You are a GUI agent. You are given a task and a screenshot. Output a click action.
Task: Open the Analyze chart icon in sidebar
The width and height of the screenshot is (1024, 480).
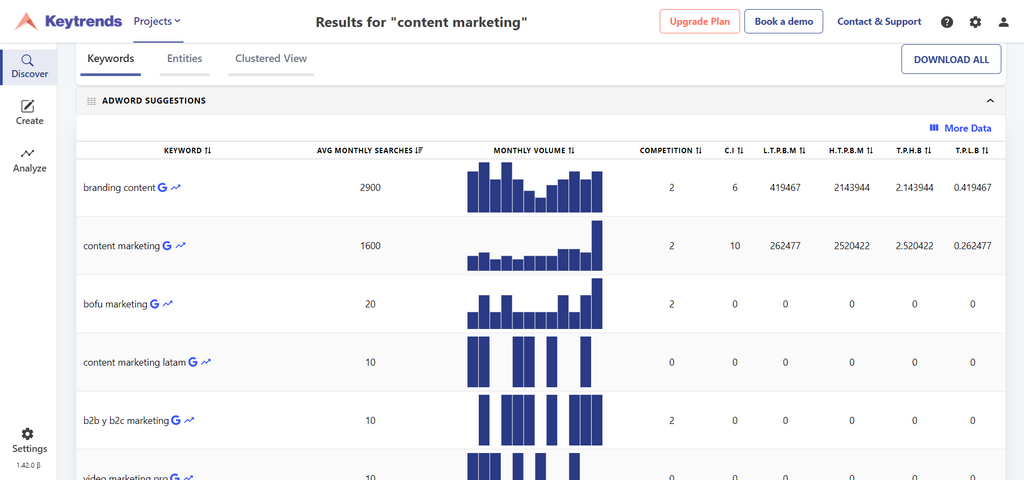click(27, 153)
